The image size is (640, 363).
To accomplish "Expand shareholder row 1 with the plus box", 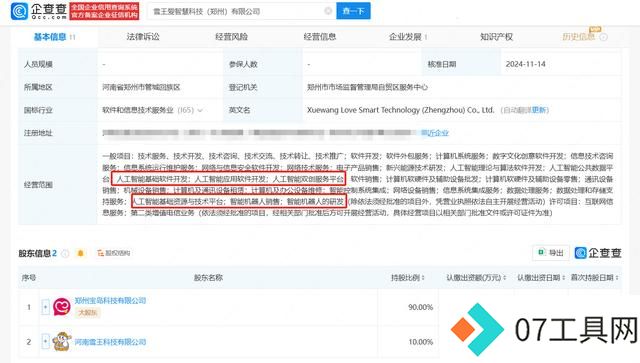I will click(45, 306).
